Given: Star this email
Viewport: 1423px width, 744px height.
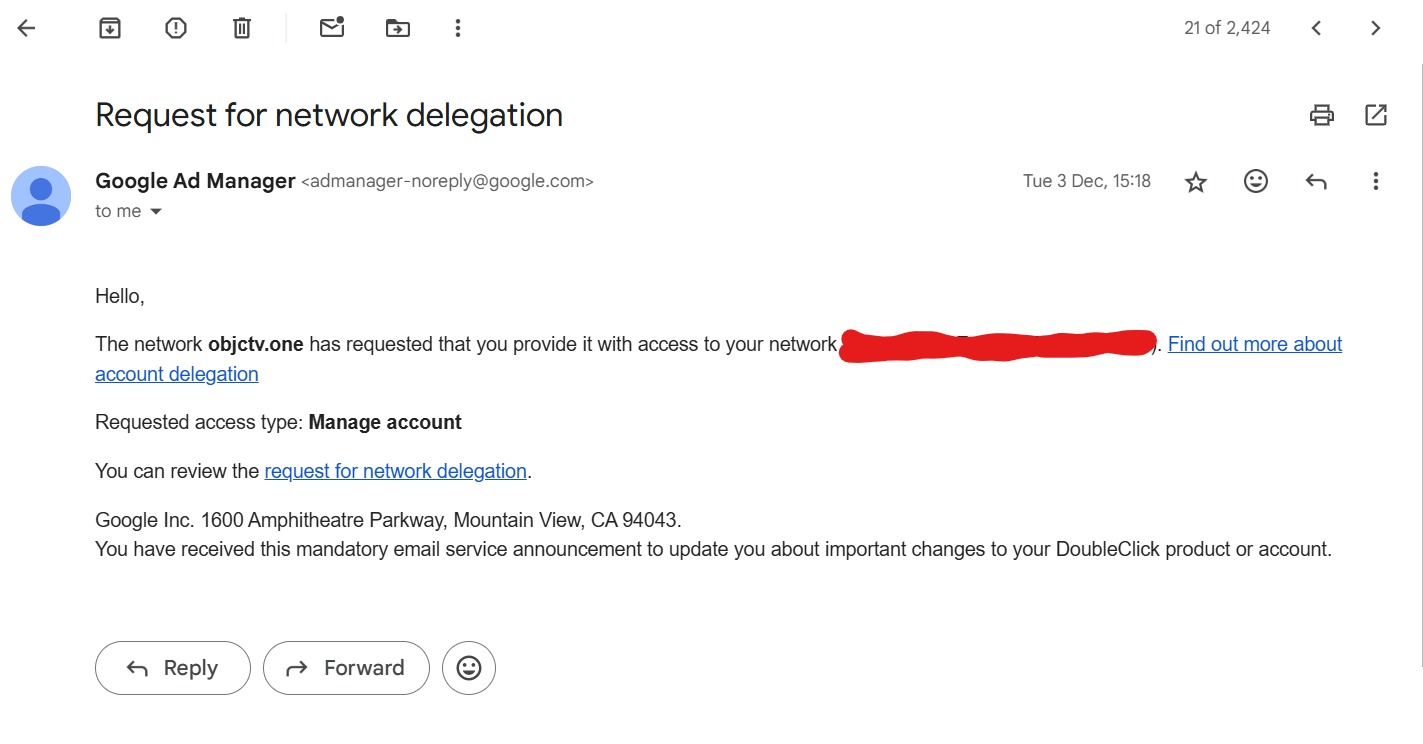Looking at the screenshot, I should tap(1195, 181).
